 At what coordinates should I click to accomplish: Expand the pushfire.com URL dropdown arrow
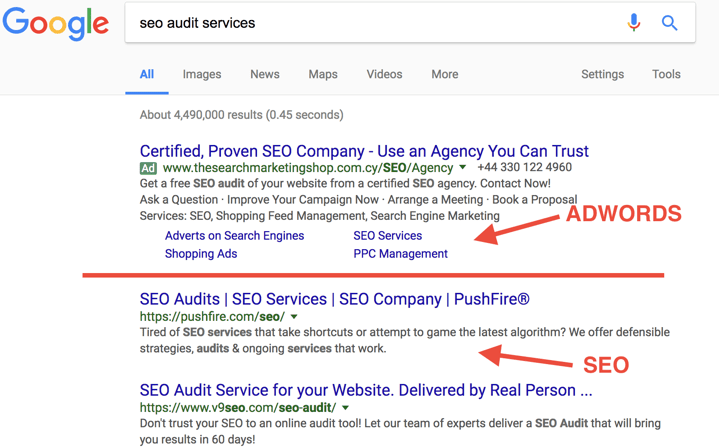(x=294, y=316)
